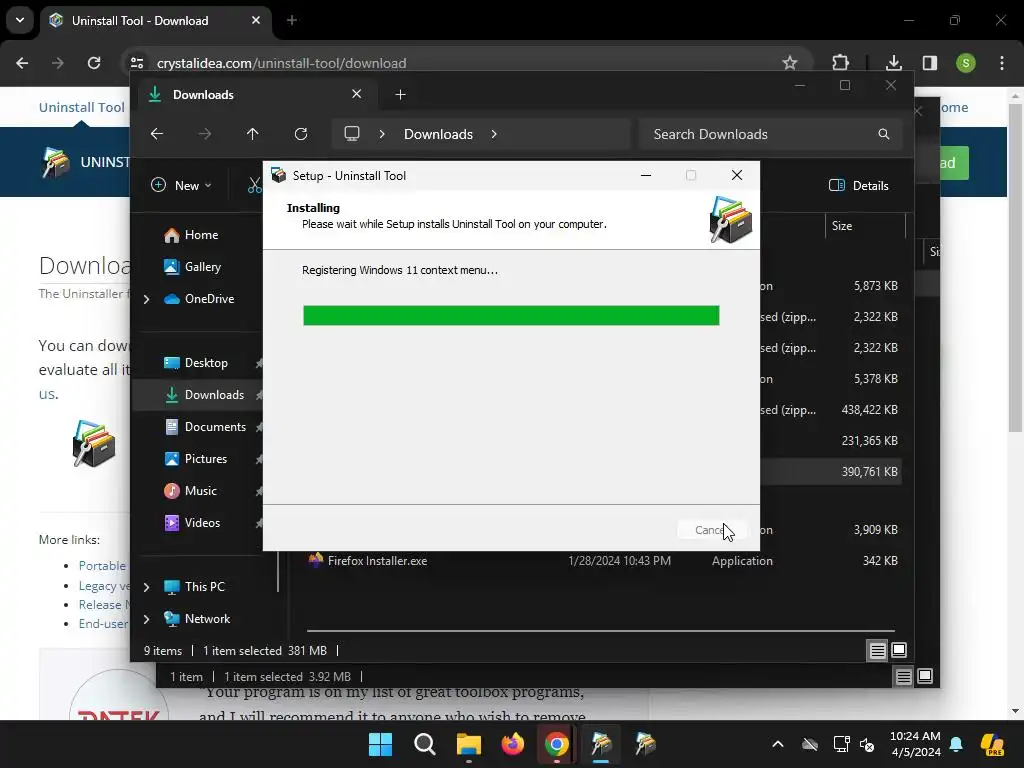Image resolution: width=1024 pixels, height=768 pixels.
Task: Select Network in the navigation pane
Action: 197,618
